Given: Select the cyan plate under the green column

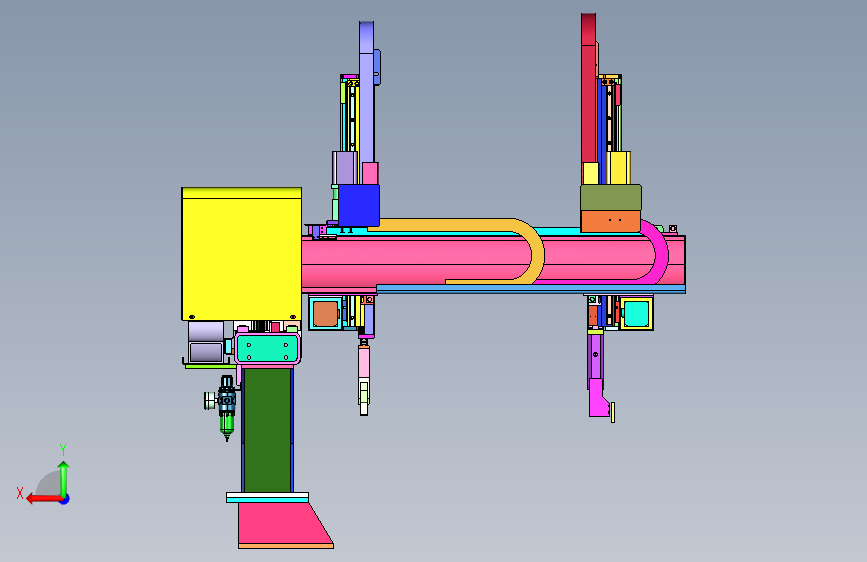Looking at the screenshot, I should coord(268,499).
